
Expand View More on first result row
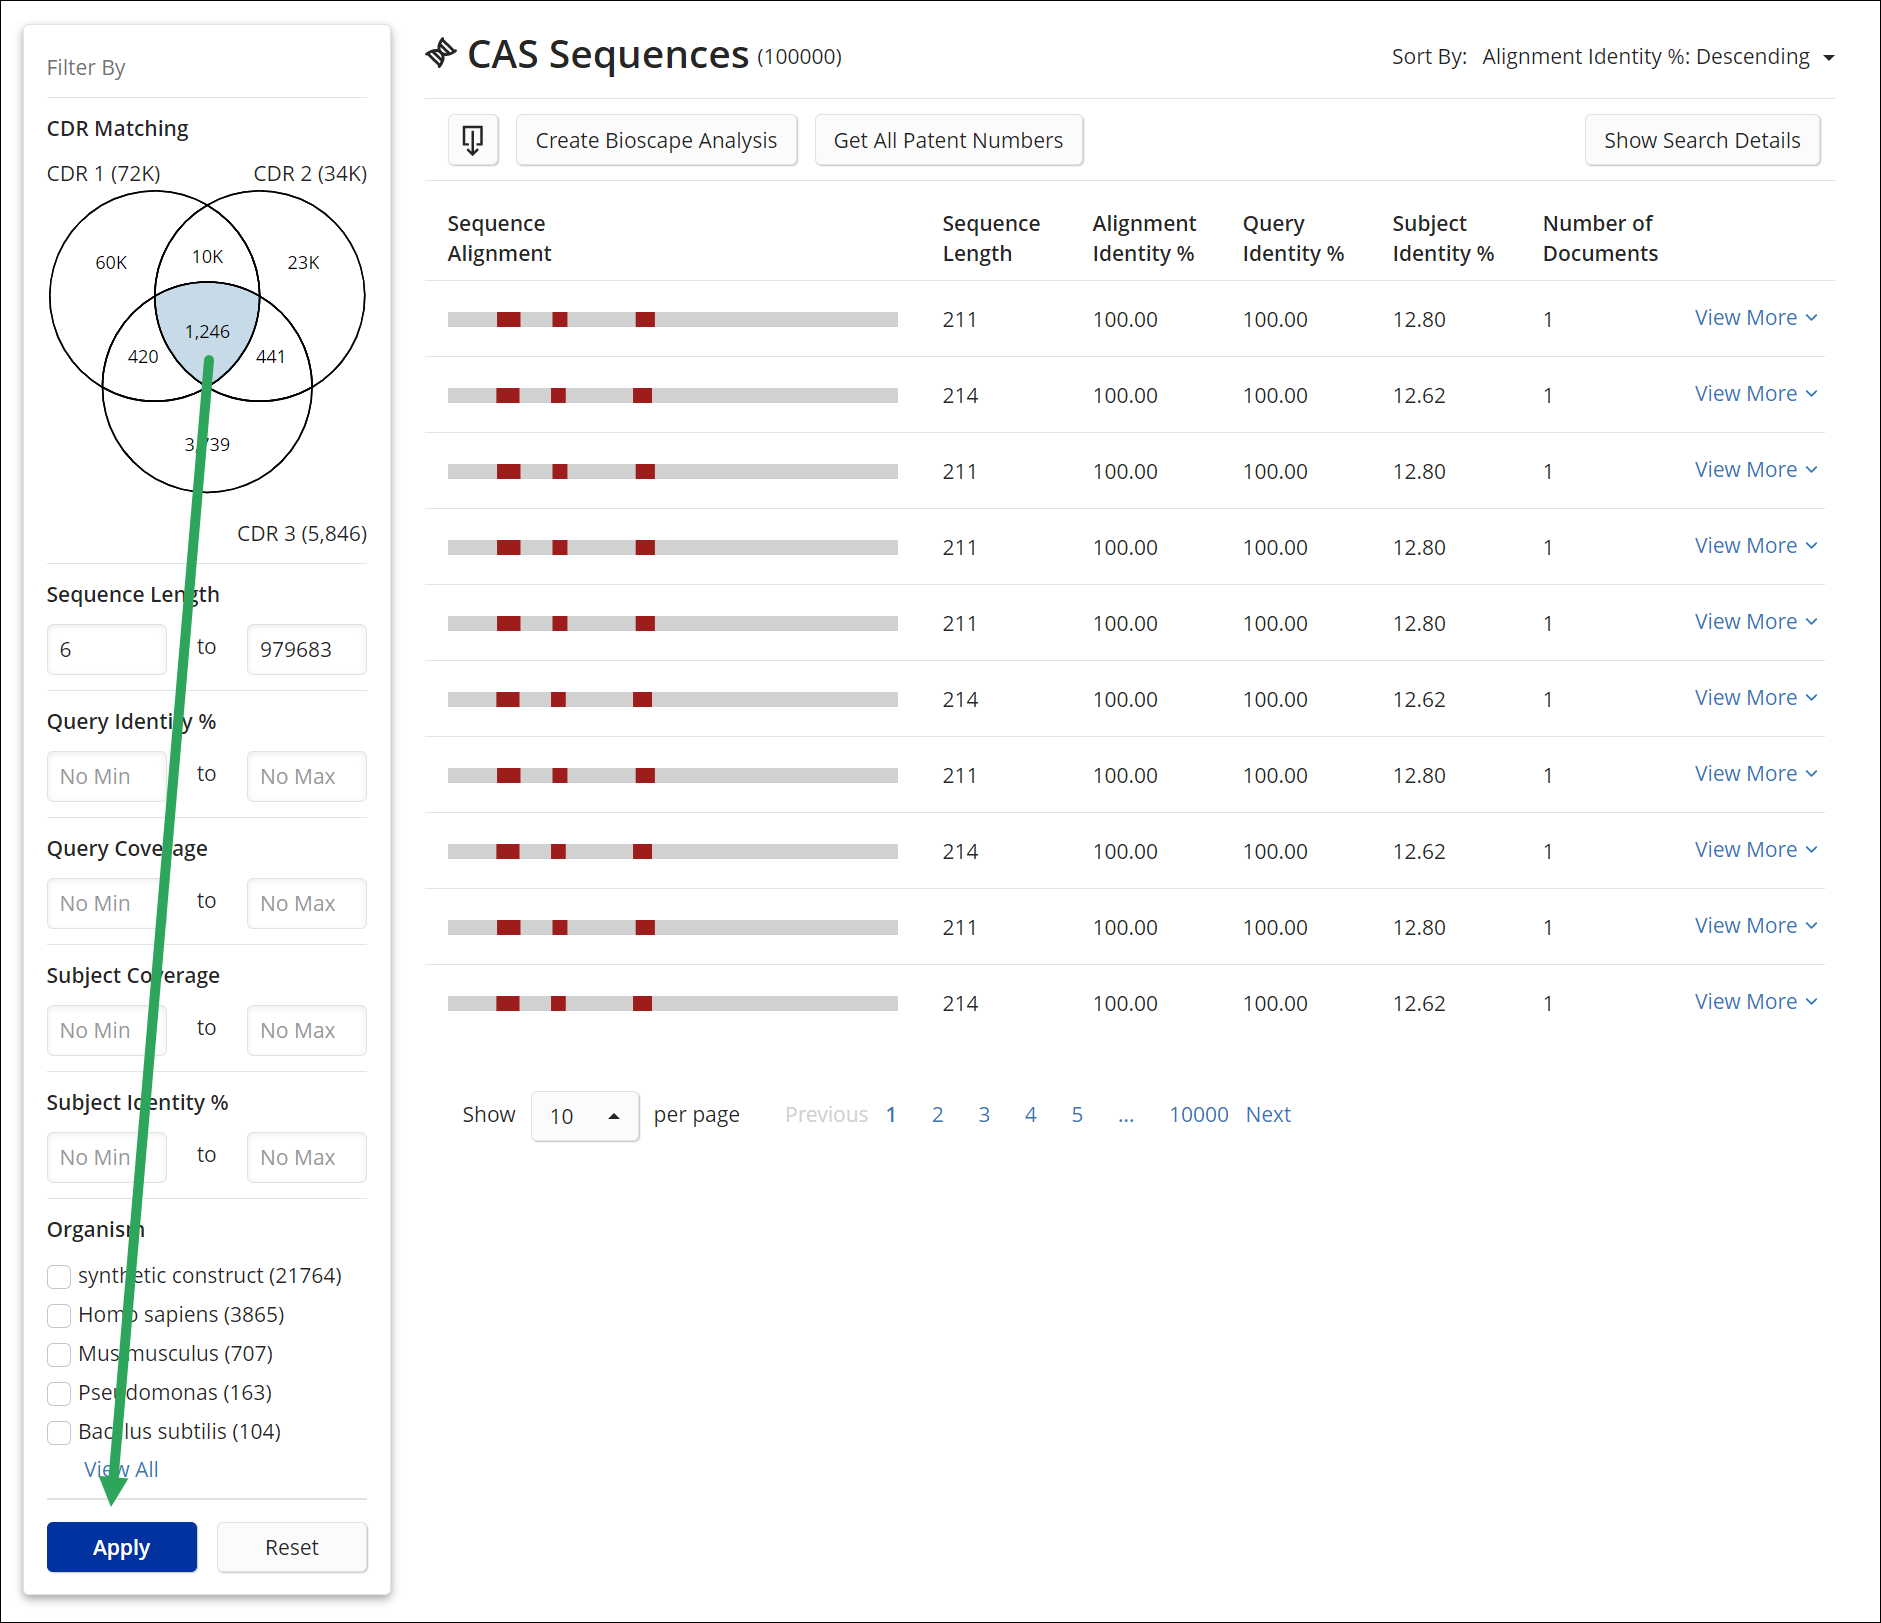click(1755, 318)
